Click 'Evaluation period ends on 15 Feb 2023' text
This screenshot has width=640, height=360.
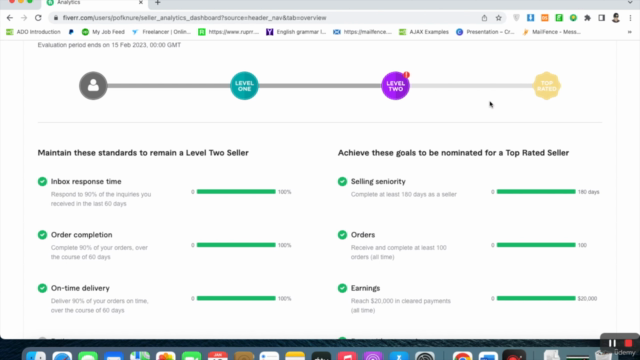[x=109, y=45]
